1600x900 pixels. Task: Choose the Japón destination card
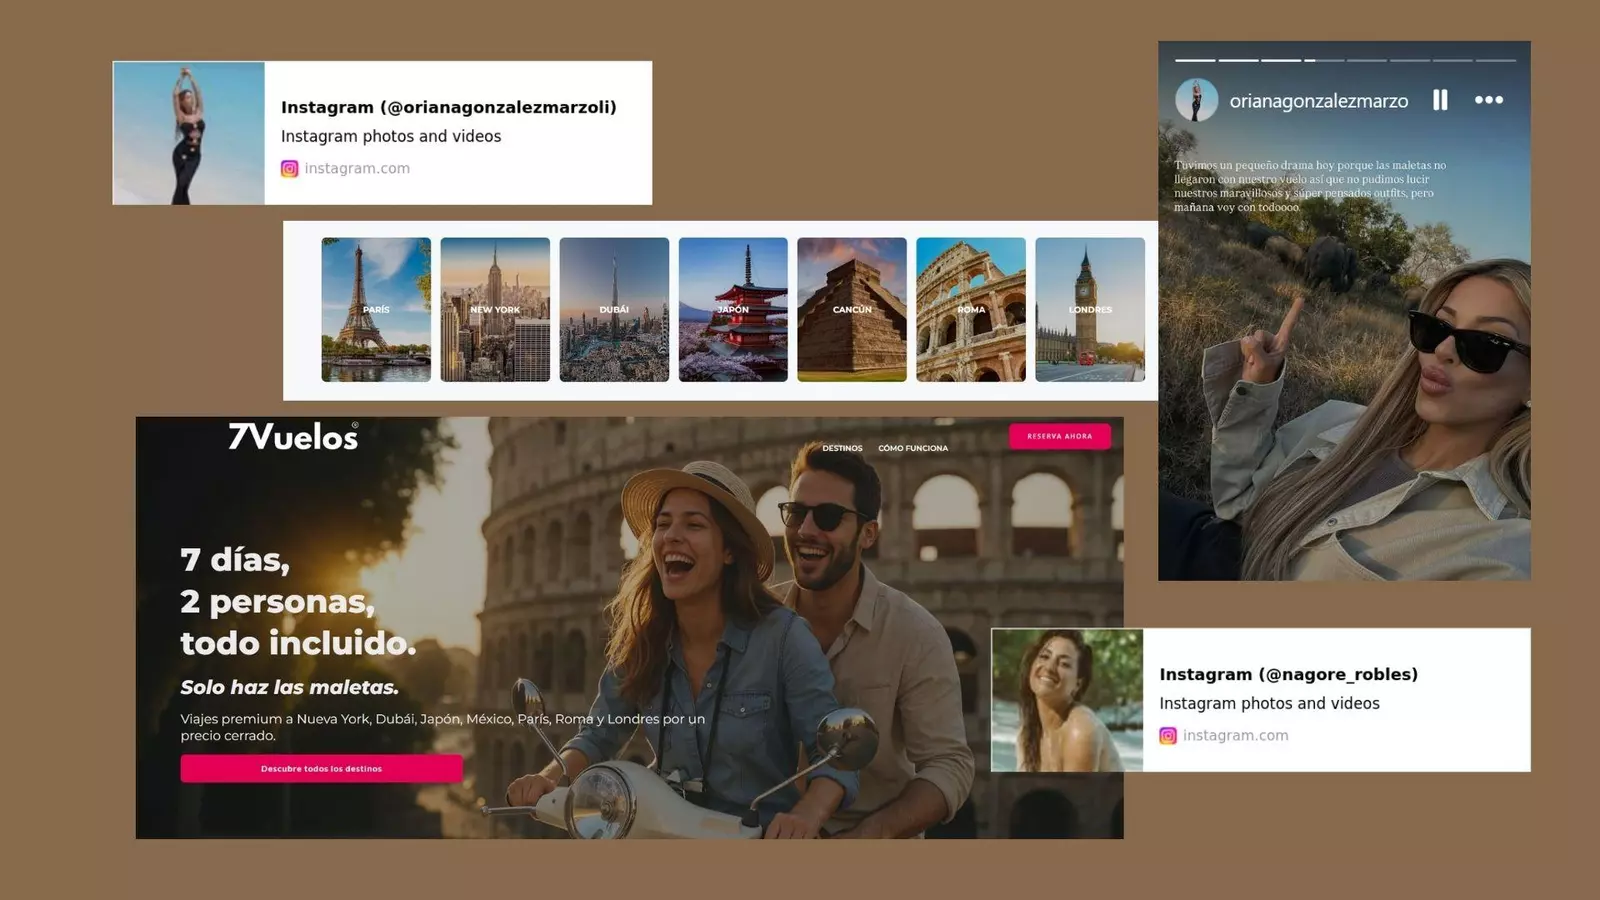click(x=733, y=310)
